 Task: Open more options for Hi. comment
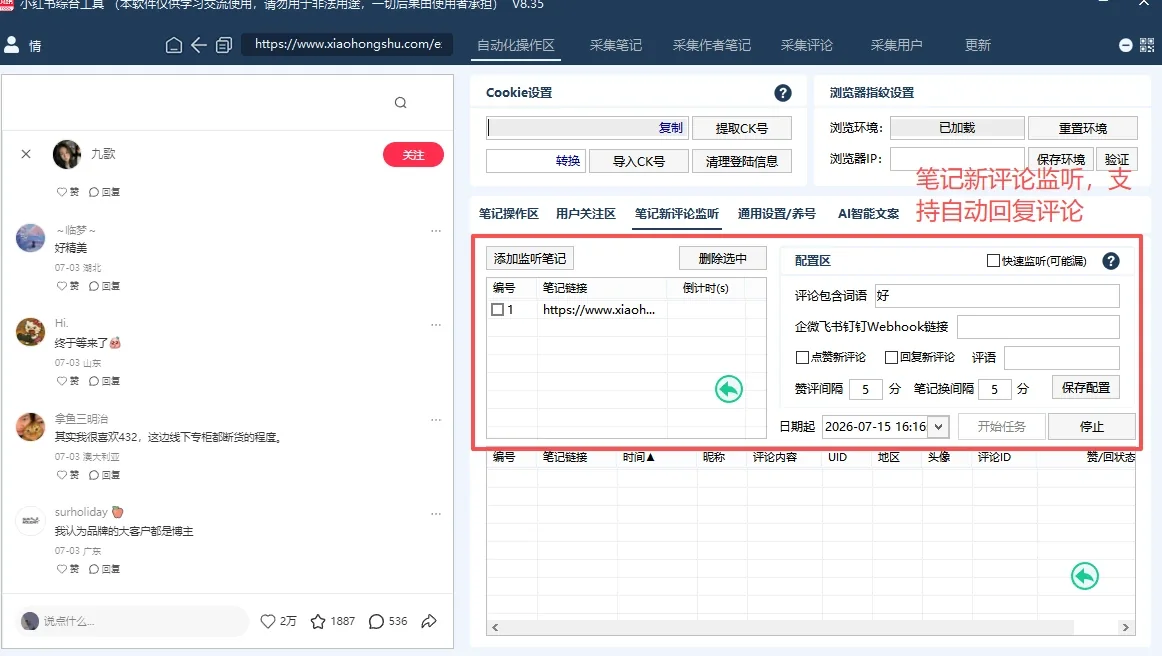coord(436,325)
